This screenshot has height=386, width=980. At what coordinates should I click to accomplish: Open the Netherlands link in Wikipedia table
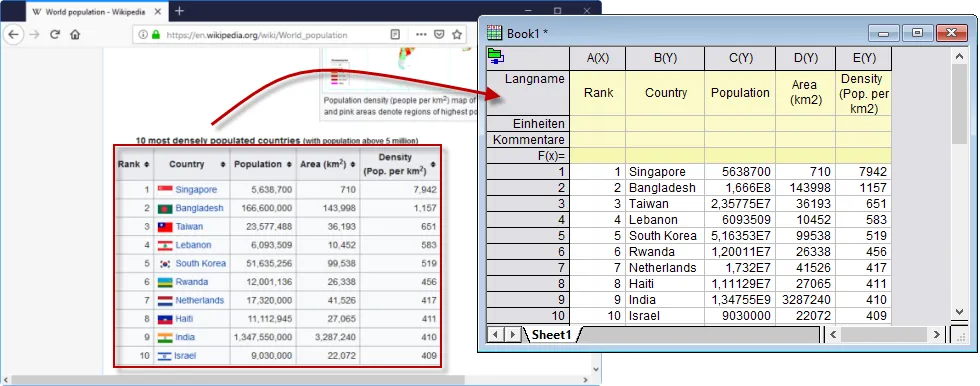tap(199, 300)
